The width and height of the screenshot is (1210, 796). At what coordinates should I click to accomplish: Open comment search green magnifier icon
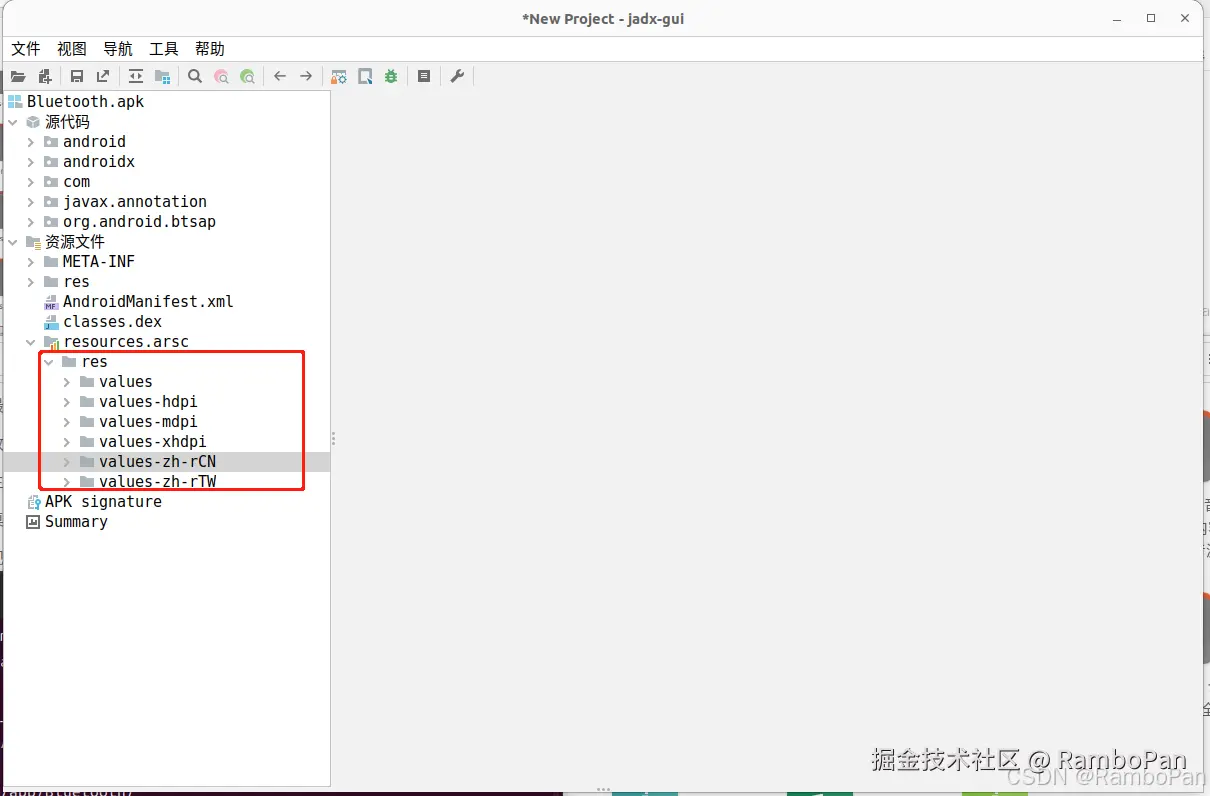[x=247, y=76]
